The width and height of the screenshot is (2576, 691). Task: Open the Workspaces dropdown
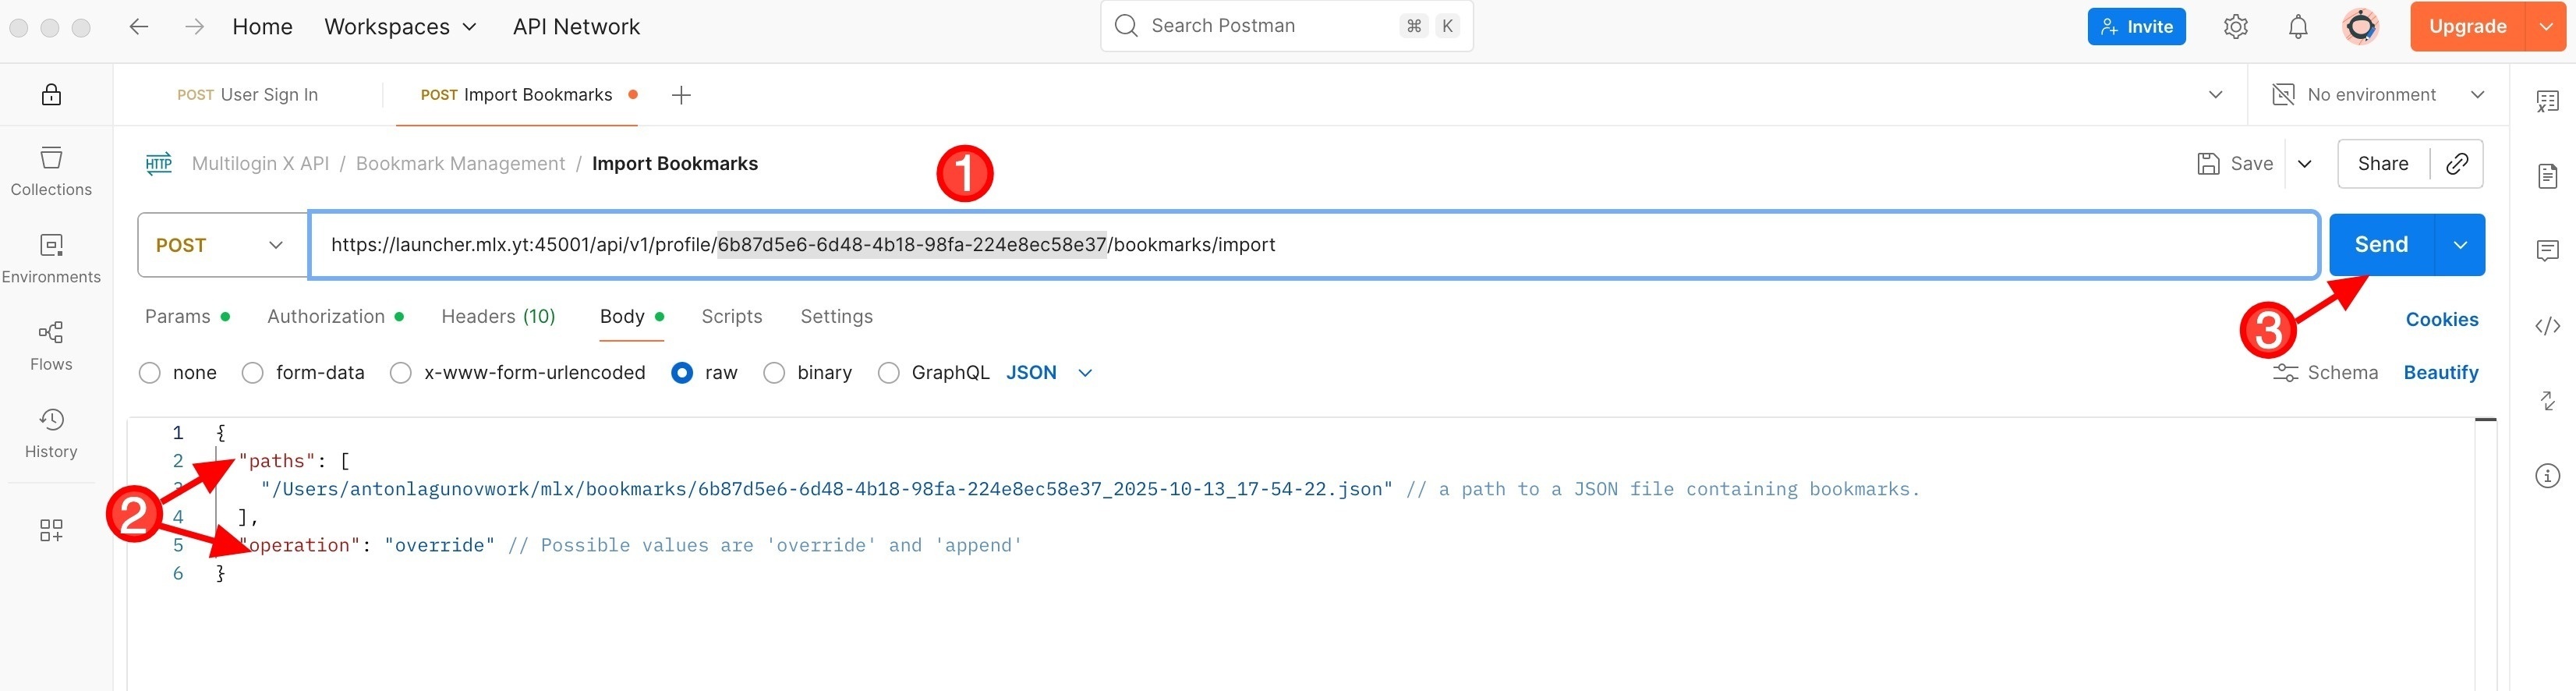(x=400, y=27)
